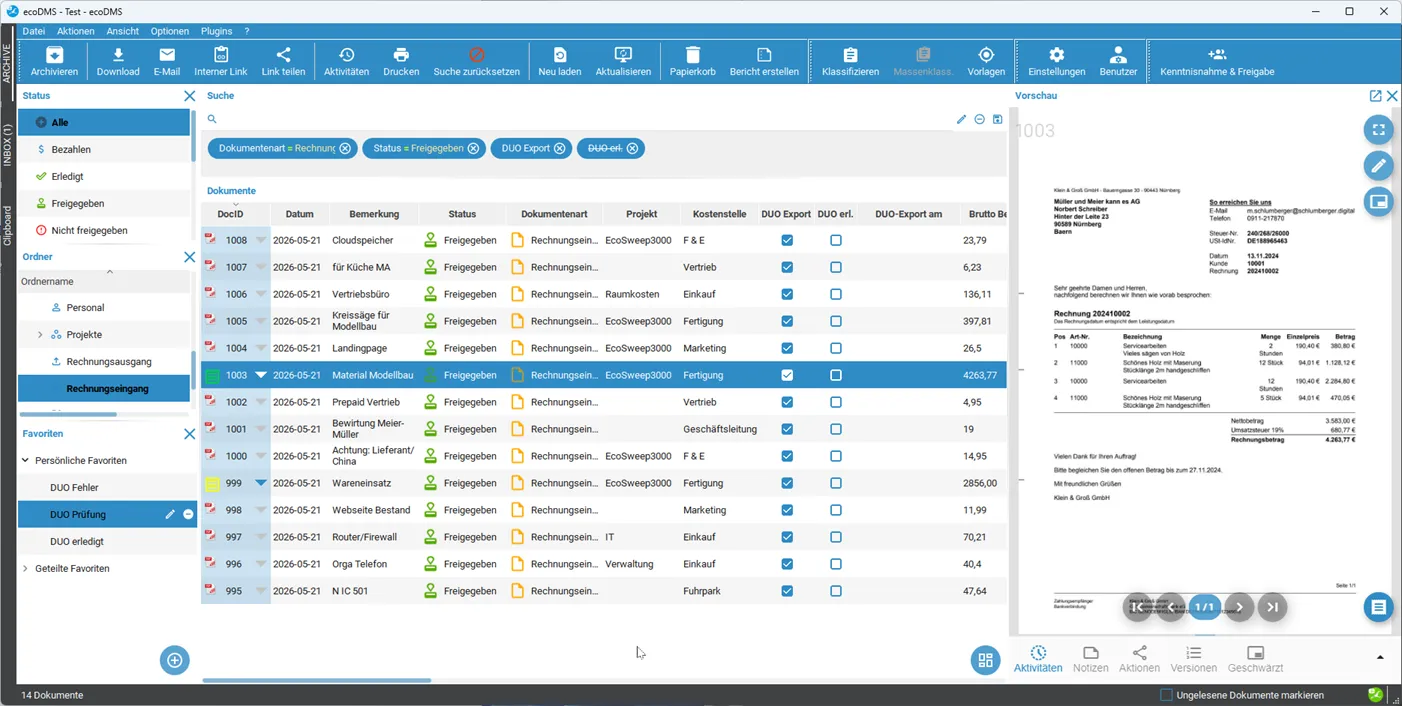The width and height of the screenshot is (1402, 706).
Task: Expand the bottom preview panel arrow
Action: [1380, 658]
